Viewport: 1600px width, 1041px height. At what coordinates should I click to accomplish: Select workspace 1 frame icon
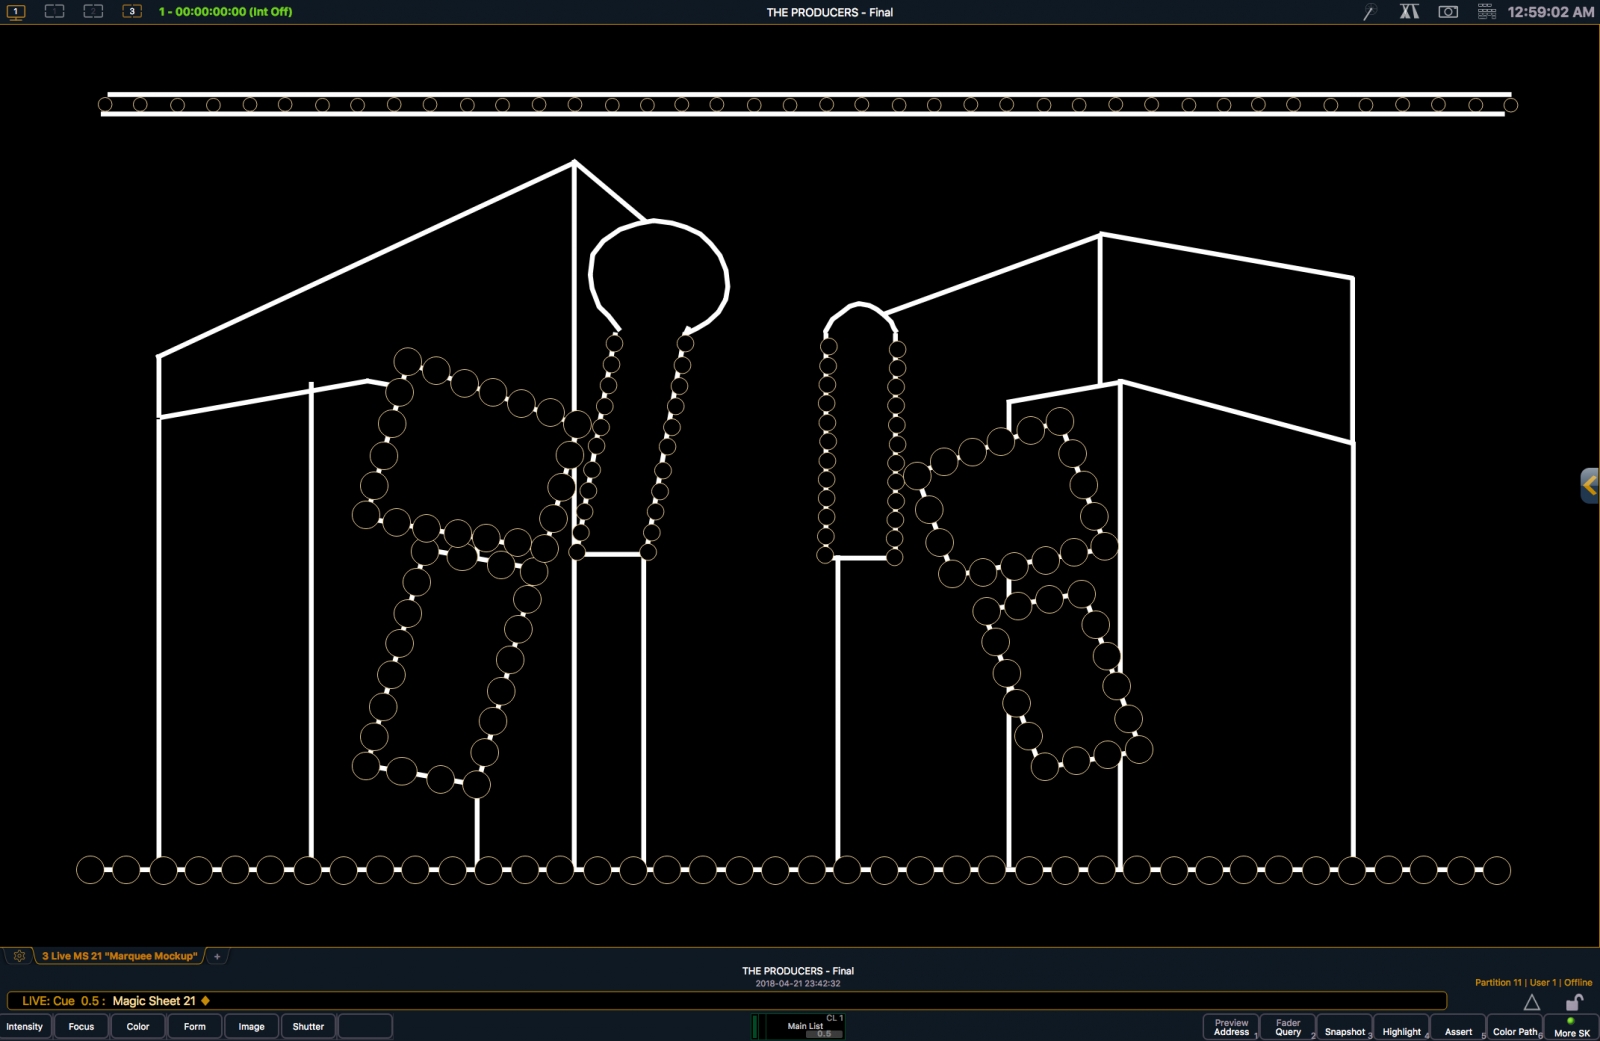coord(55,12)
